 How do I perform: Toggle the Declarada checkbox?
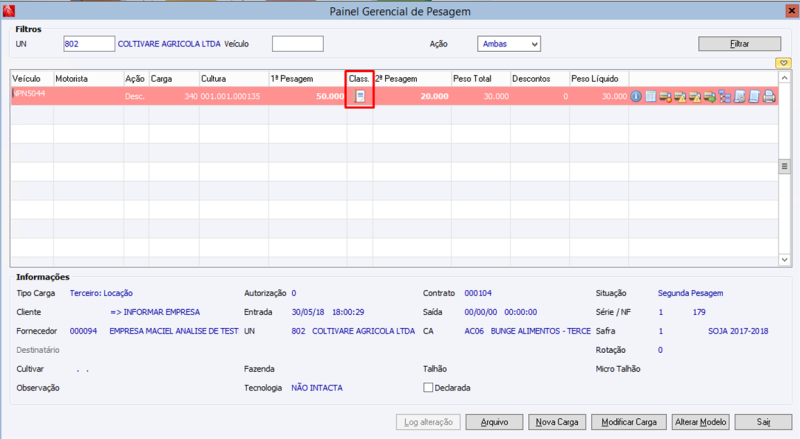click(428, 387)
